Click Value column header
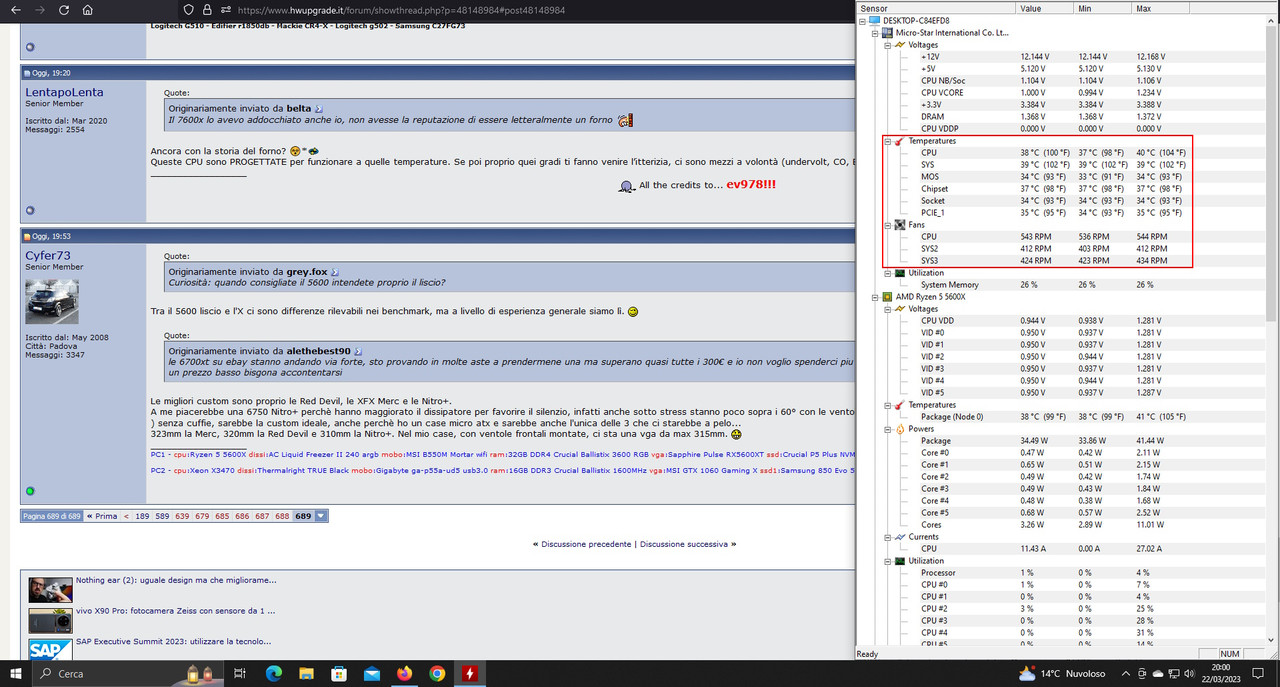 (1044, 8)
